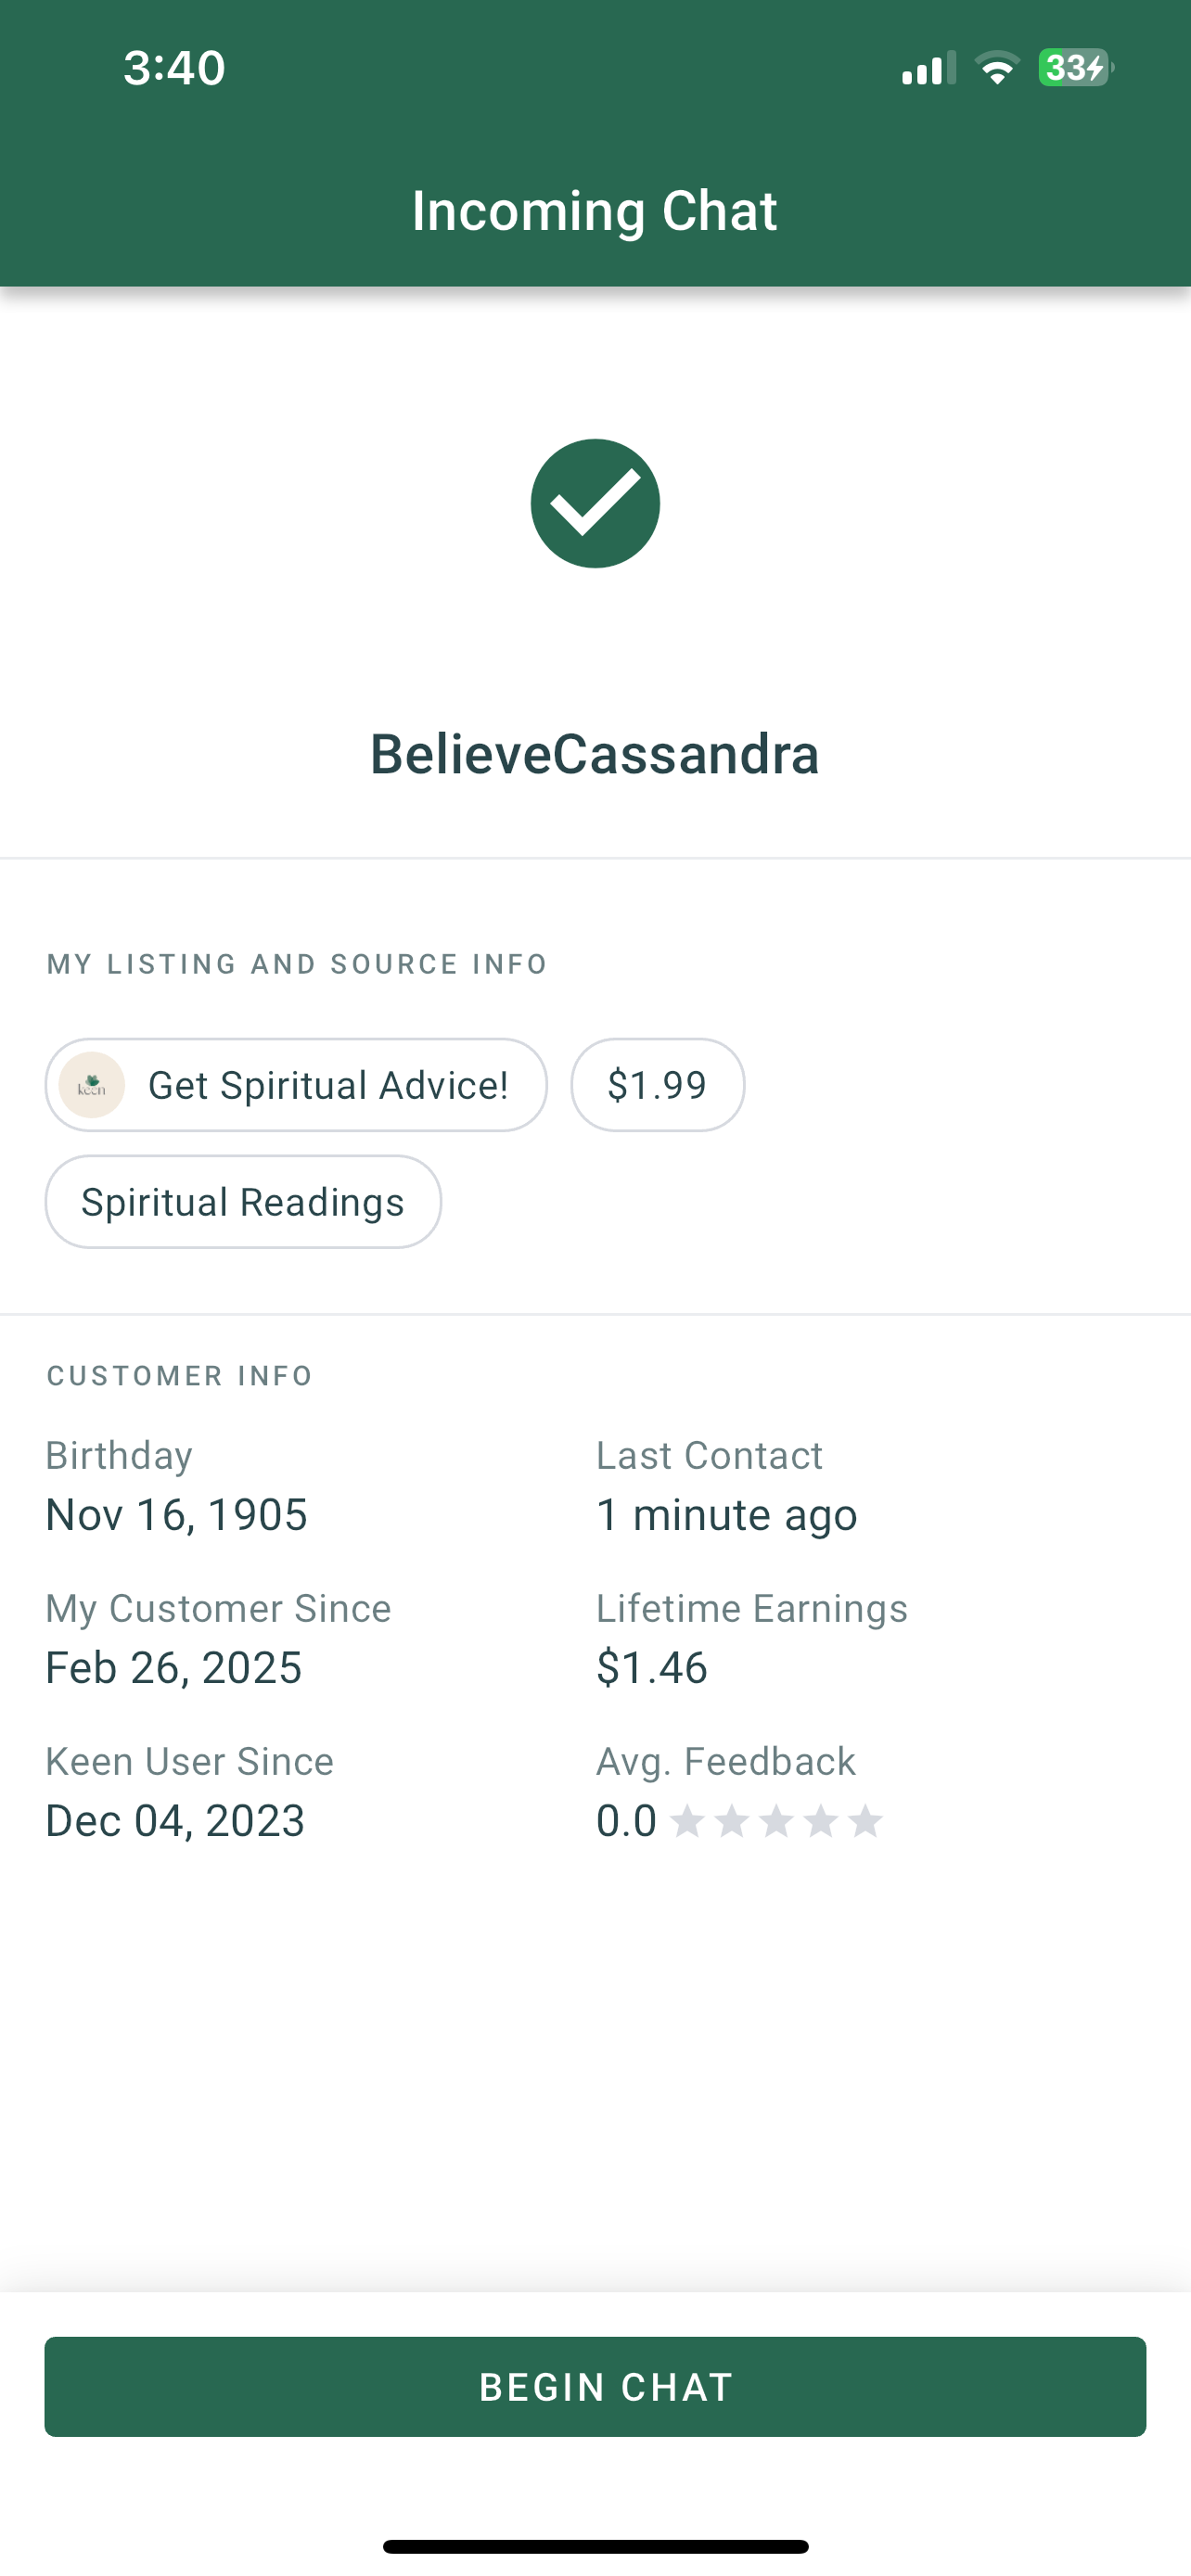The width and height of the screenshot is (1191, 2576).
Task: Select the Spiritual Readings category chip
Action: click(243, 1202)
